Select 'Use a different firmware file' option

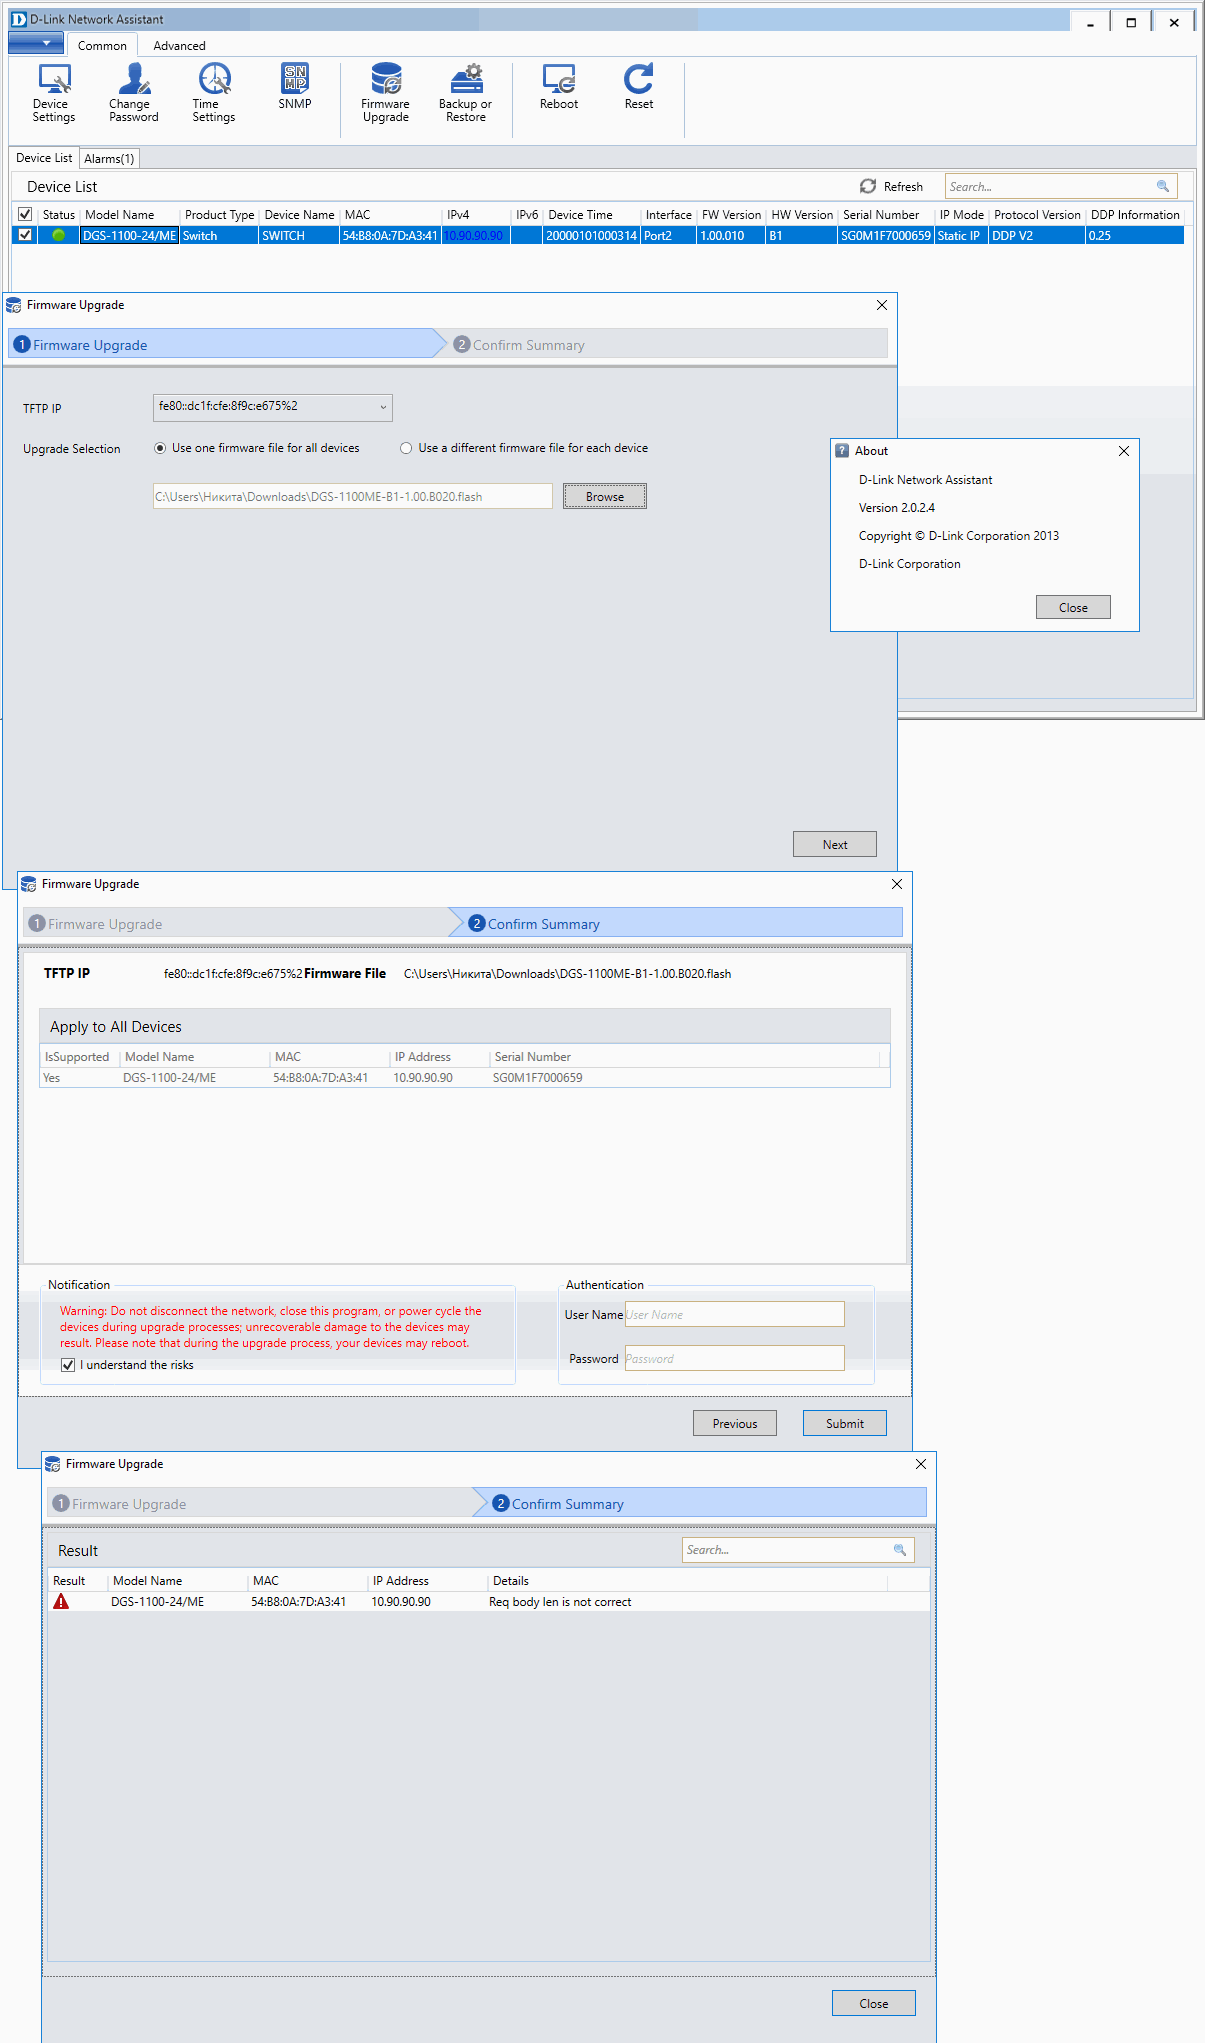406,448
